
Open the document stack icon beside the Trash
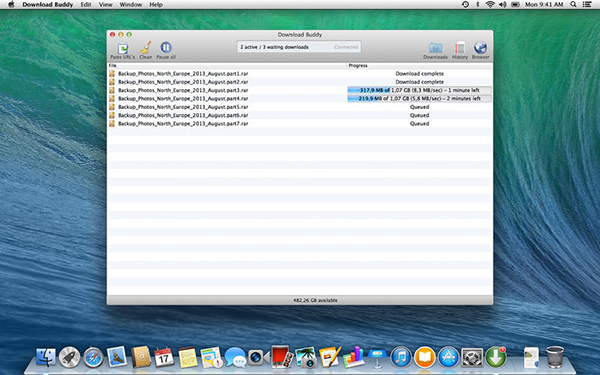tap(531, 357)
